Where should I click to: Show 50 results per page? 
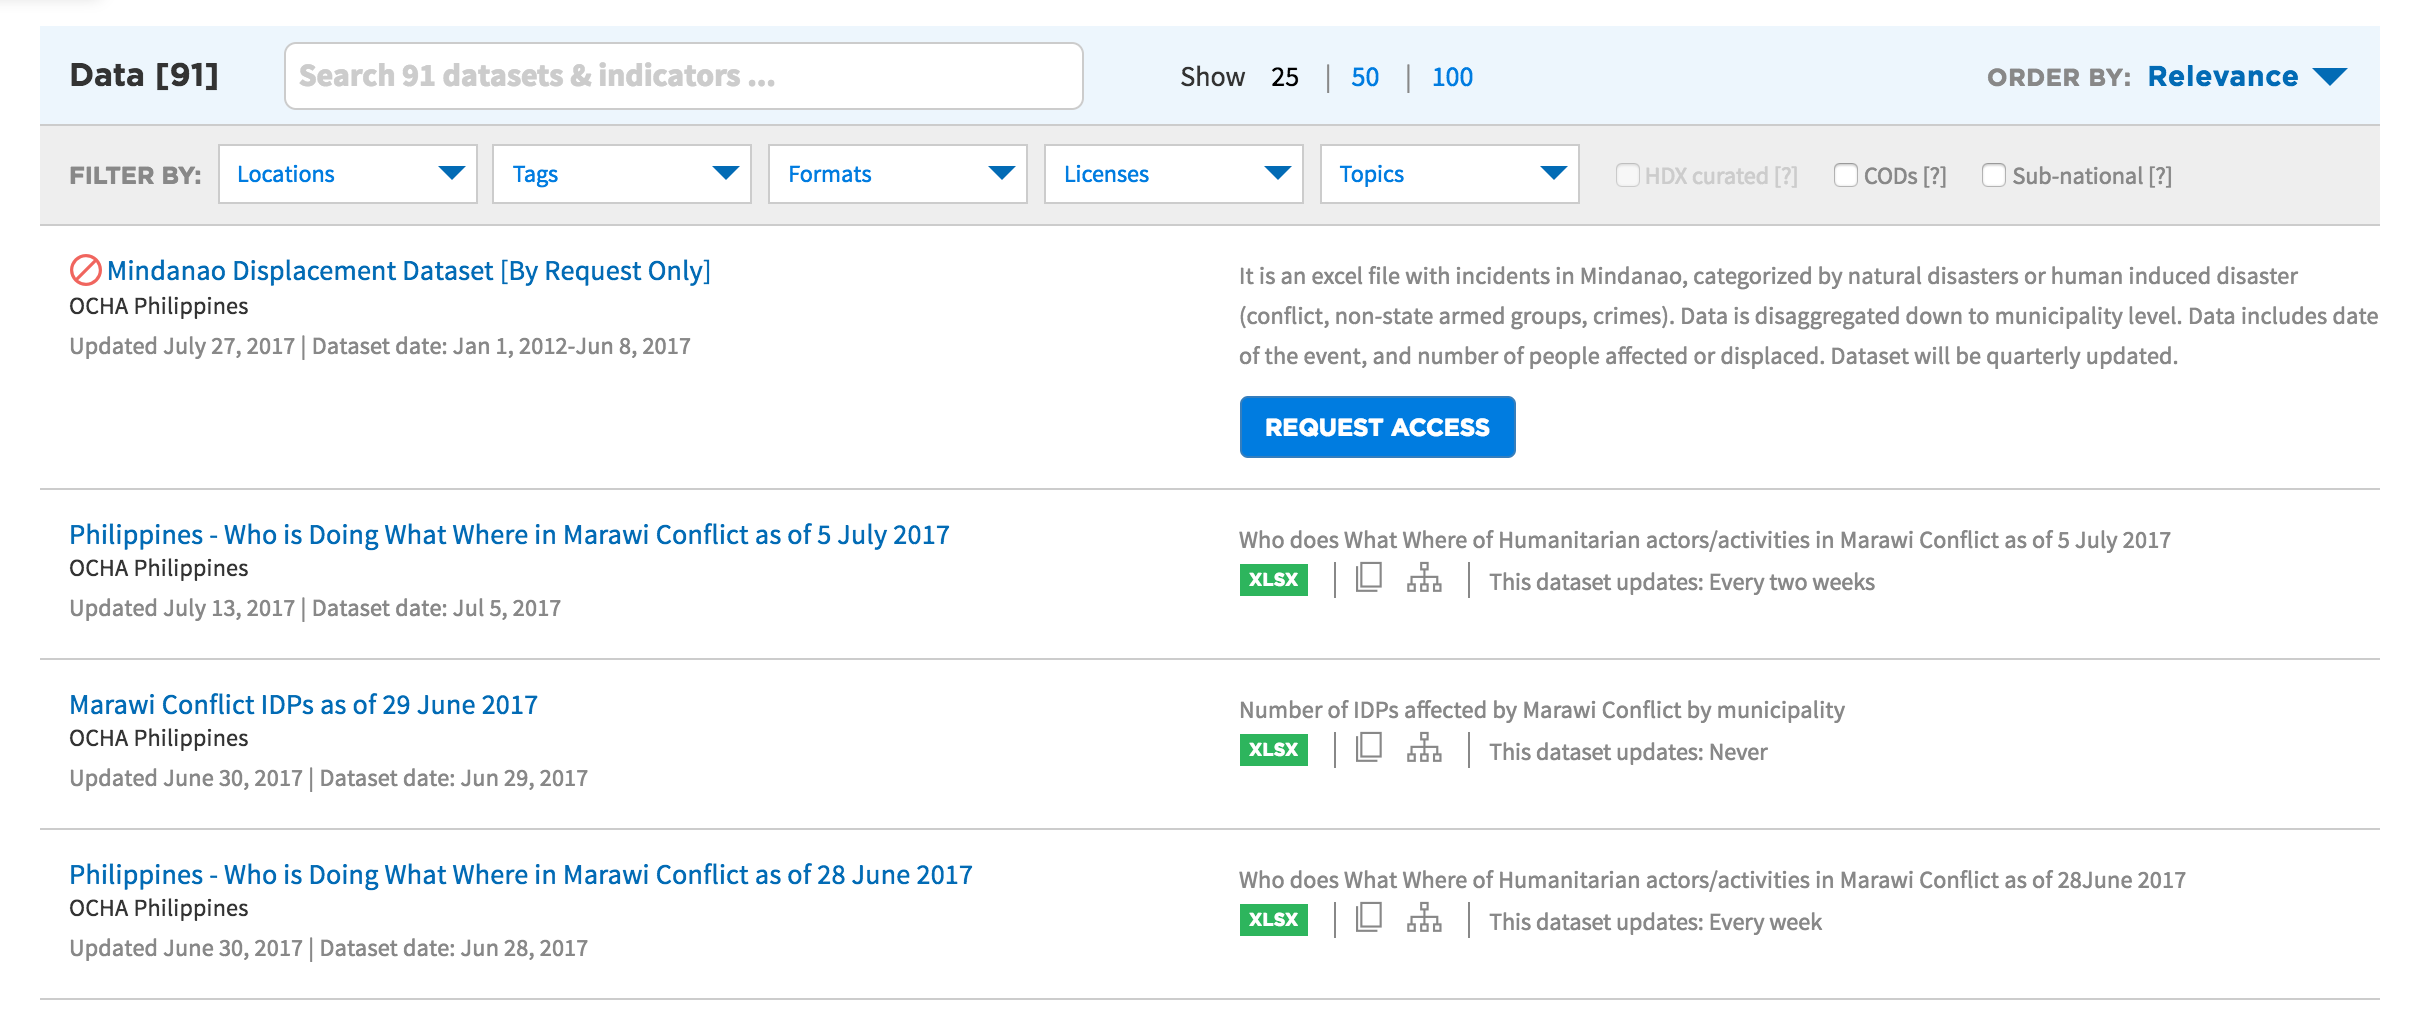pyautogui.click(x=1364, y=77)
